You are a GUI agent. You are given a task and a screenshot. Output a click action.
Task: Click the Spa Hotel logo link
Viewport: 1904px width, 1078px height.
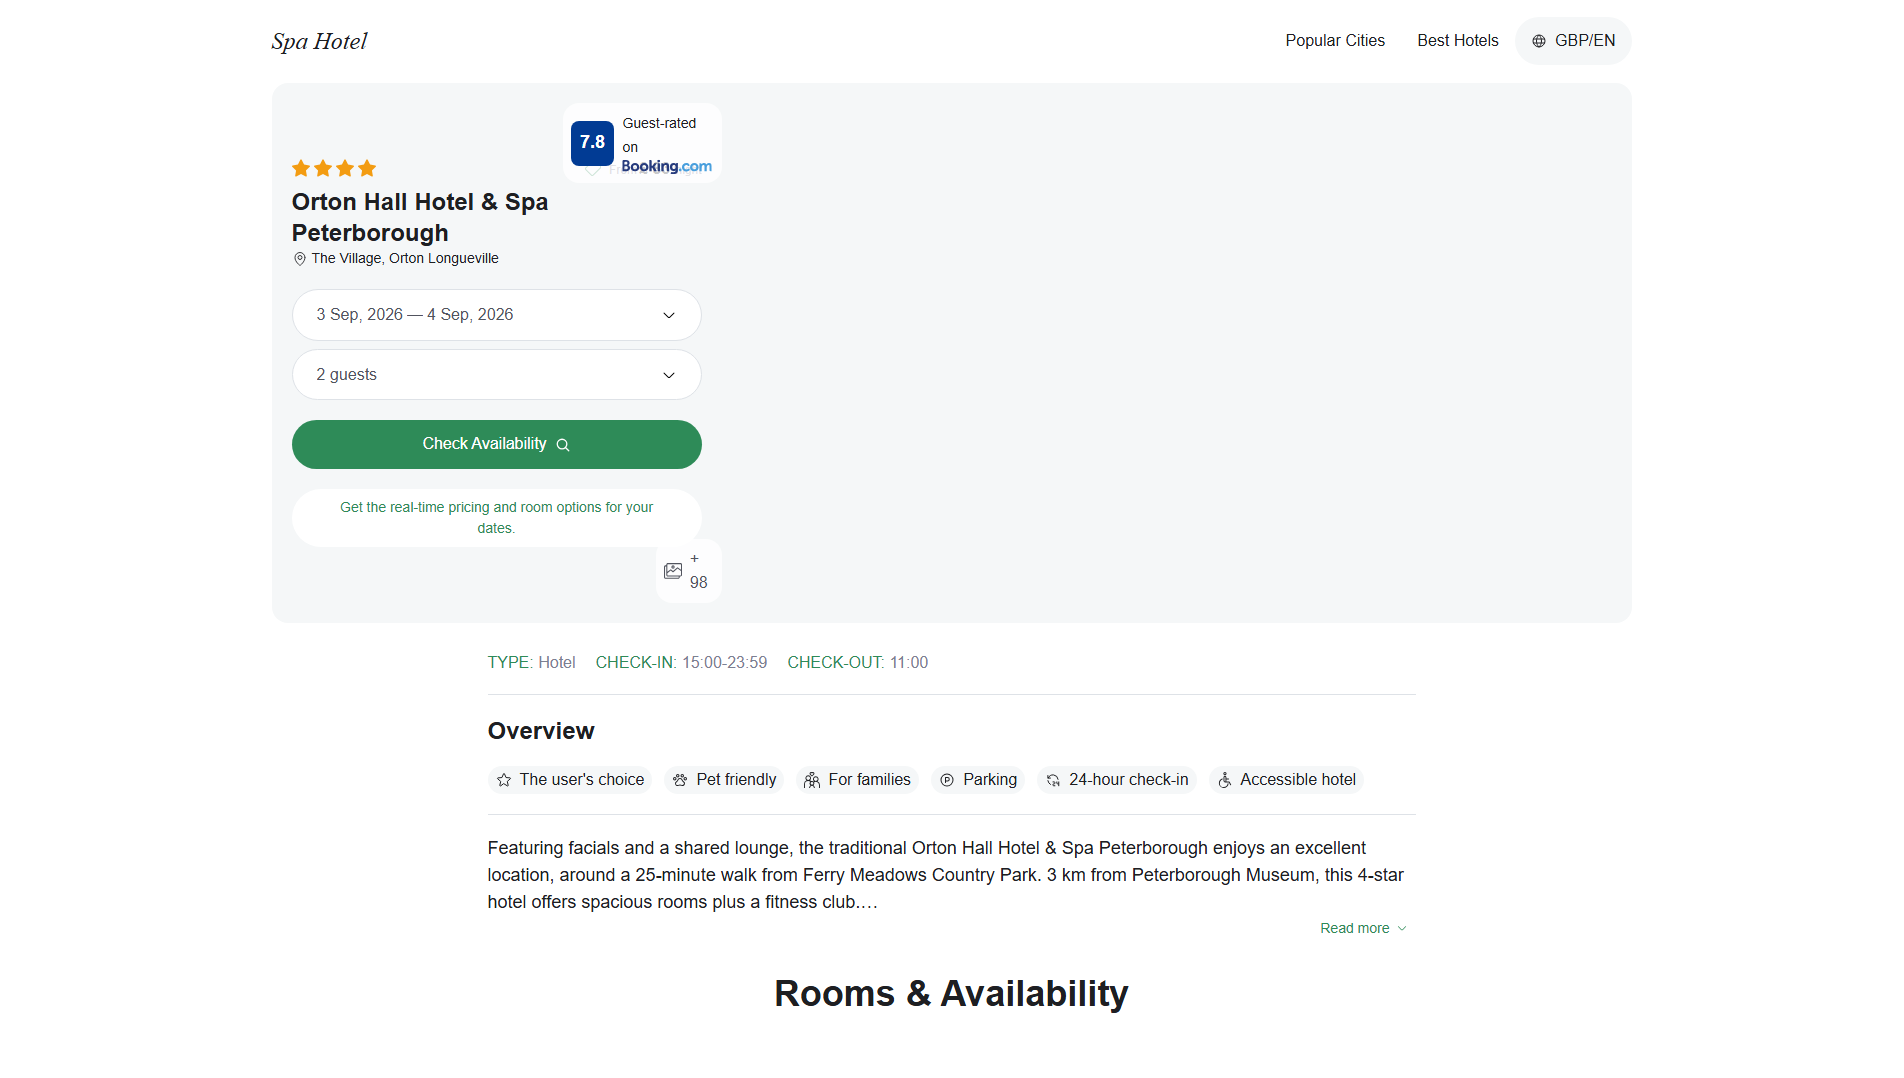(319, 41)
